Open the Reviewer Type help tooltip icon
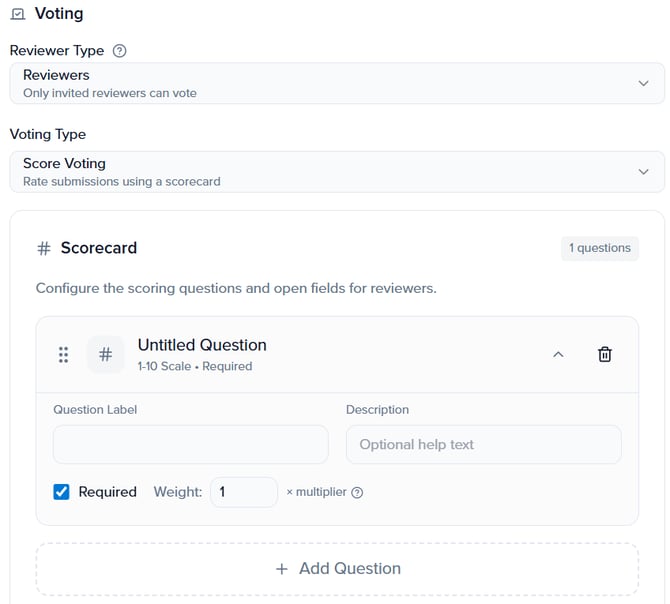This screenshot has width=670, height=604. (120, 51)
